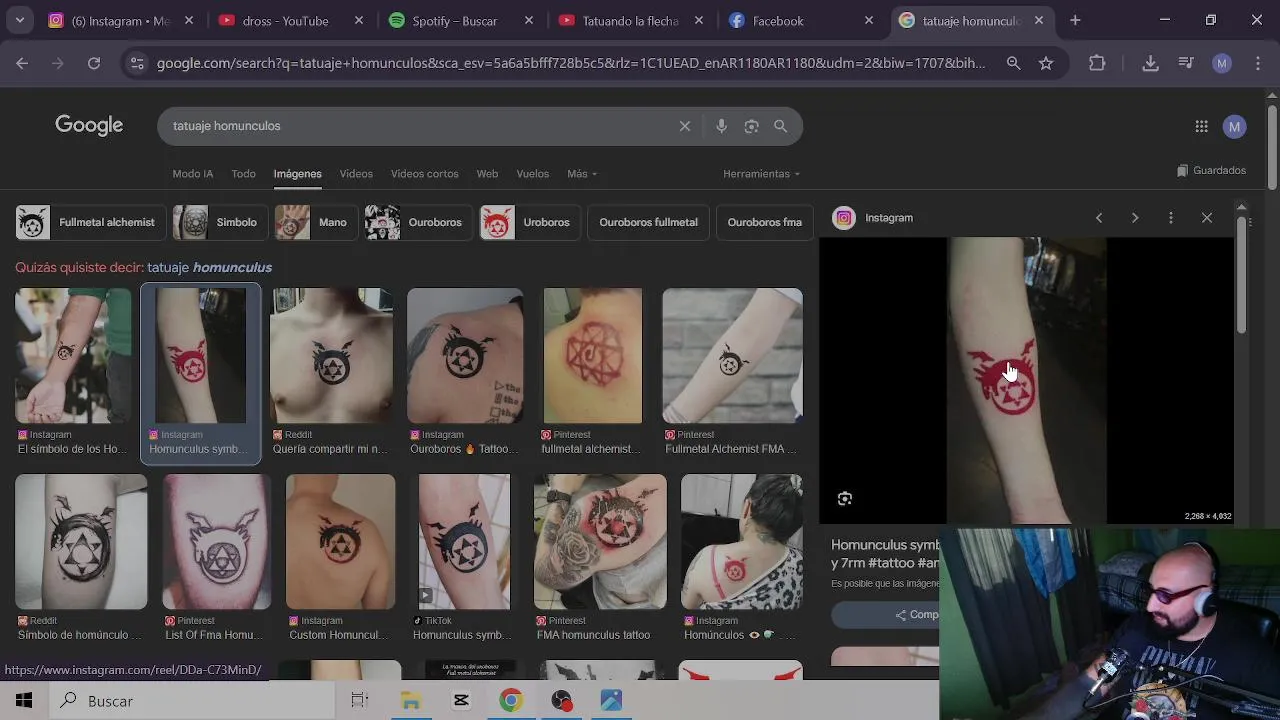Viewport: 1280px width, 720px height.
Task: Filter by Ouroboros fma chip
Action: [764, 222]
